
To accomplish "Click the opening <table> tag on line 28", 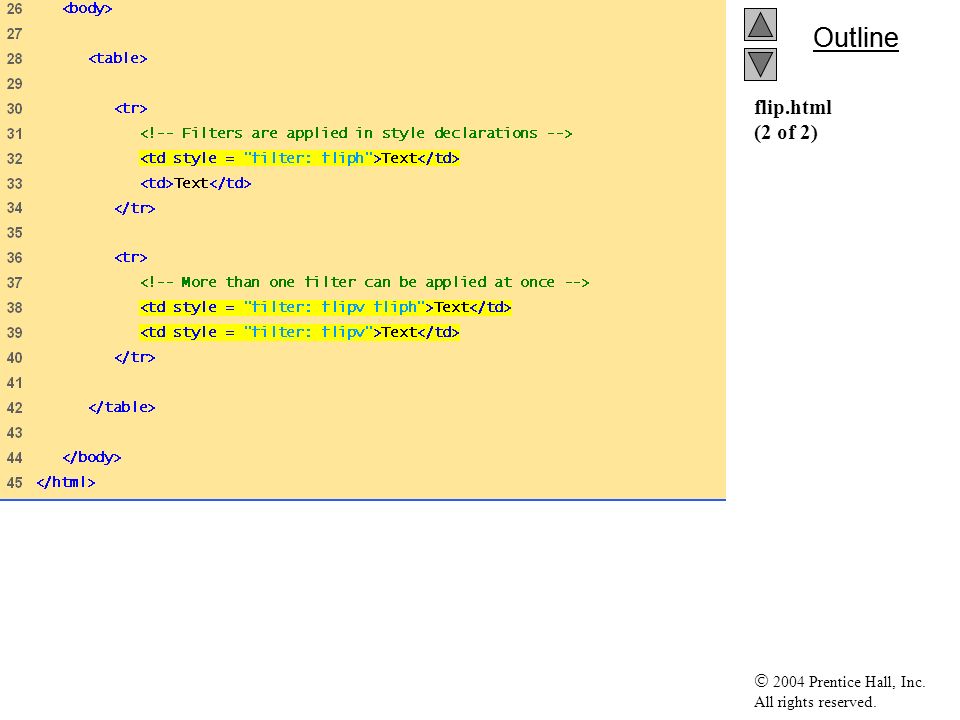I will click(118, 58).
